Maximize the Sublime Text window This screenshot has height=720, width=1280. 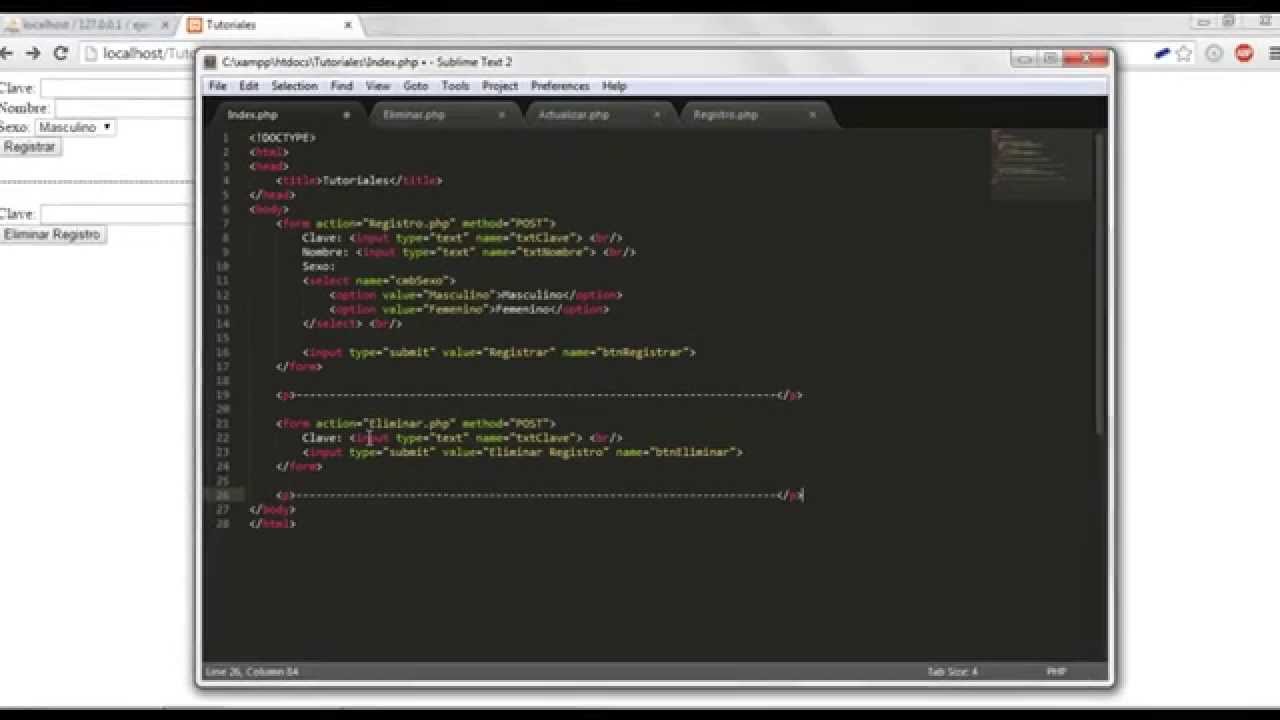point(1050,60)
